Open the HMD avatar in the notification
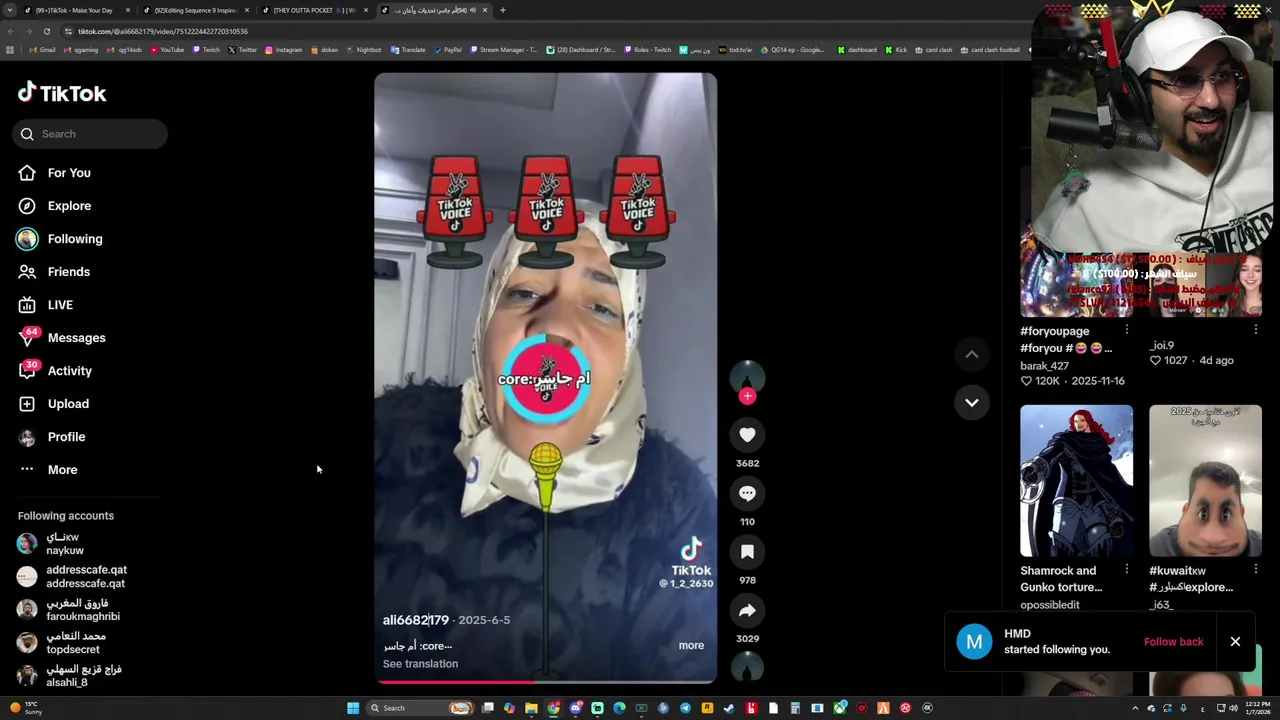 coord(974,642)
